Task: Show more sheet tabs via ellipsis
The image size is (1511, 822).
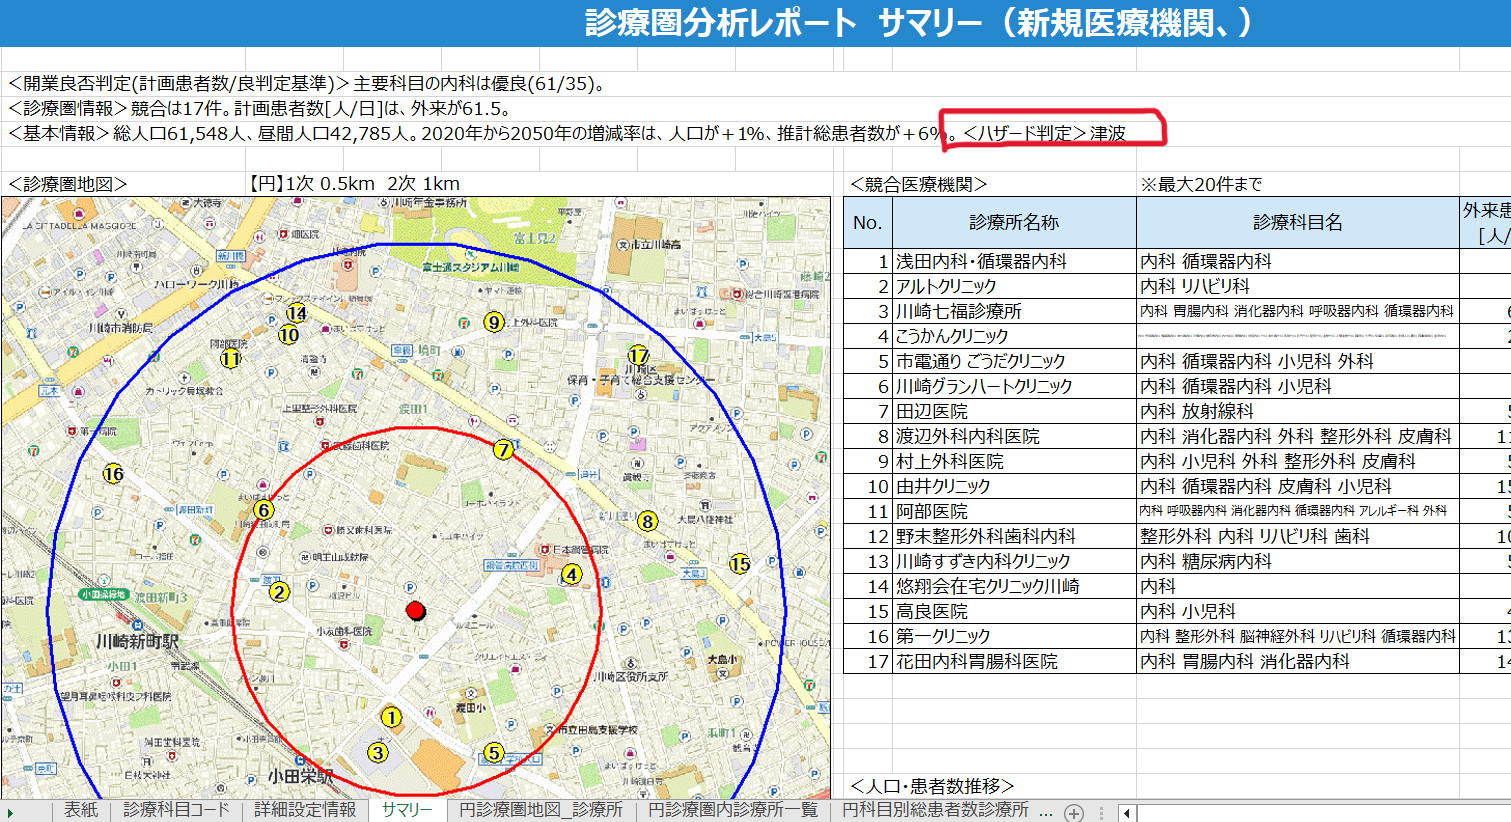Action: pyautogui.click(x=1046, y=811)
